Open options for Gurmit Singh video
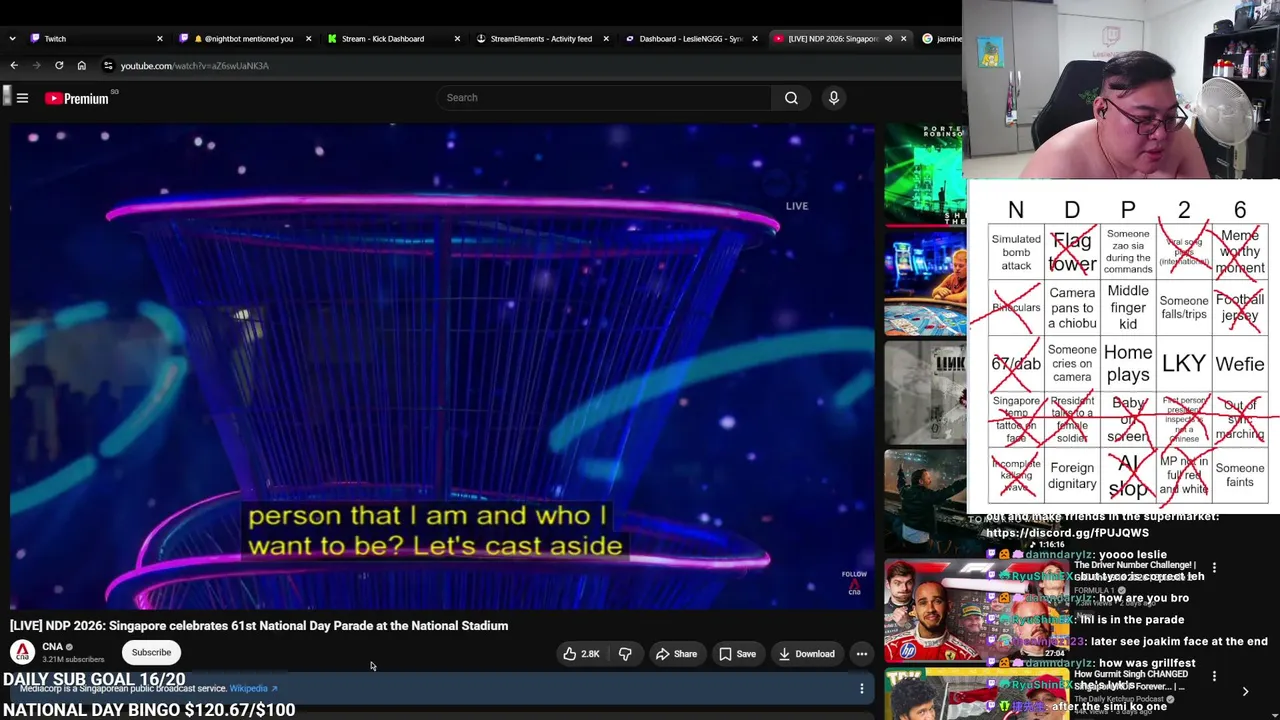 [x=1214, y=676]
